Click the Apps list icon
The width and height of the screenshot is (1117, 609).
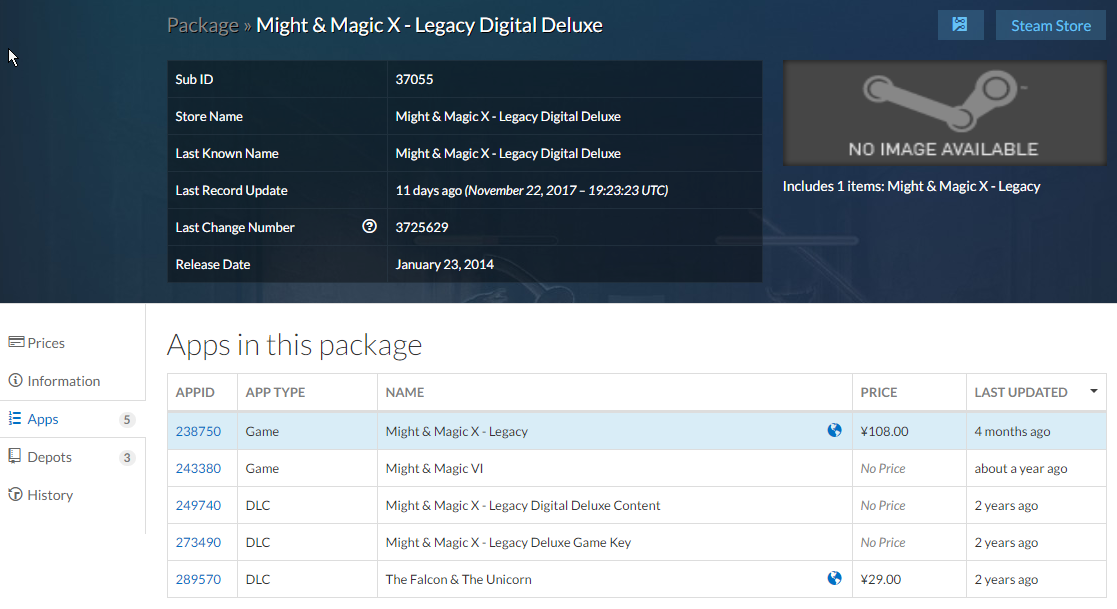tap(15, 418)
